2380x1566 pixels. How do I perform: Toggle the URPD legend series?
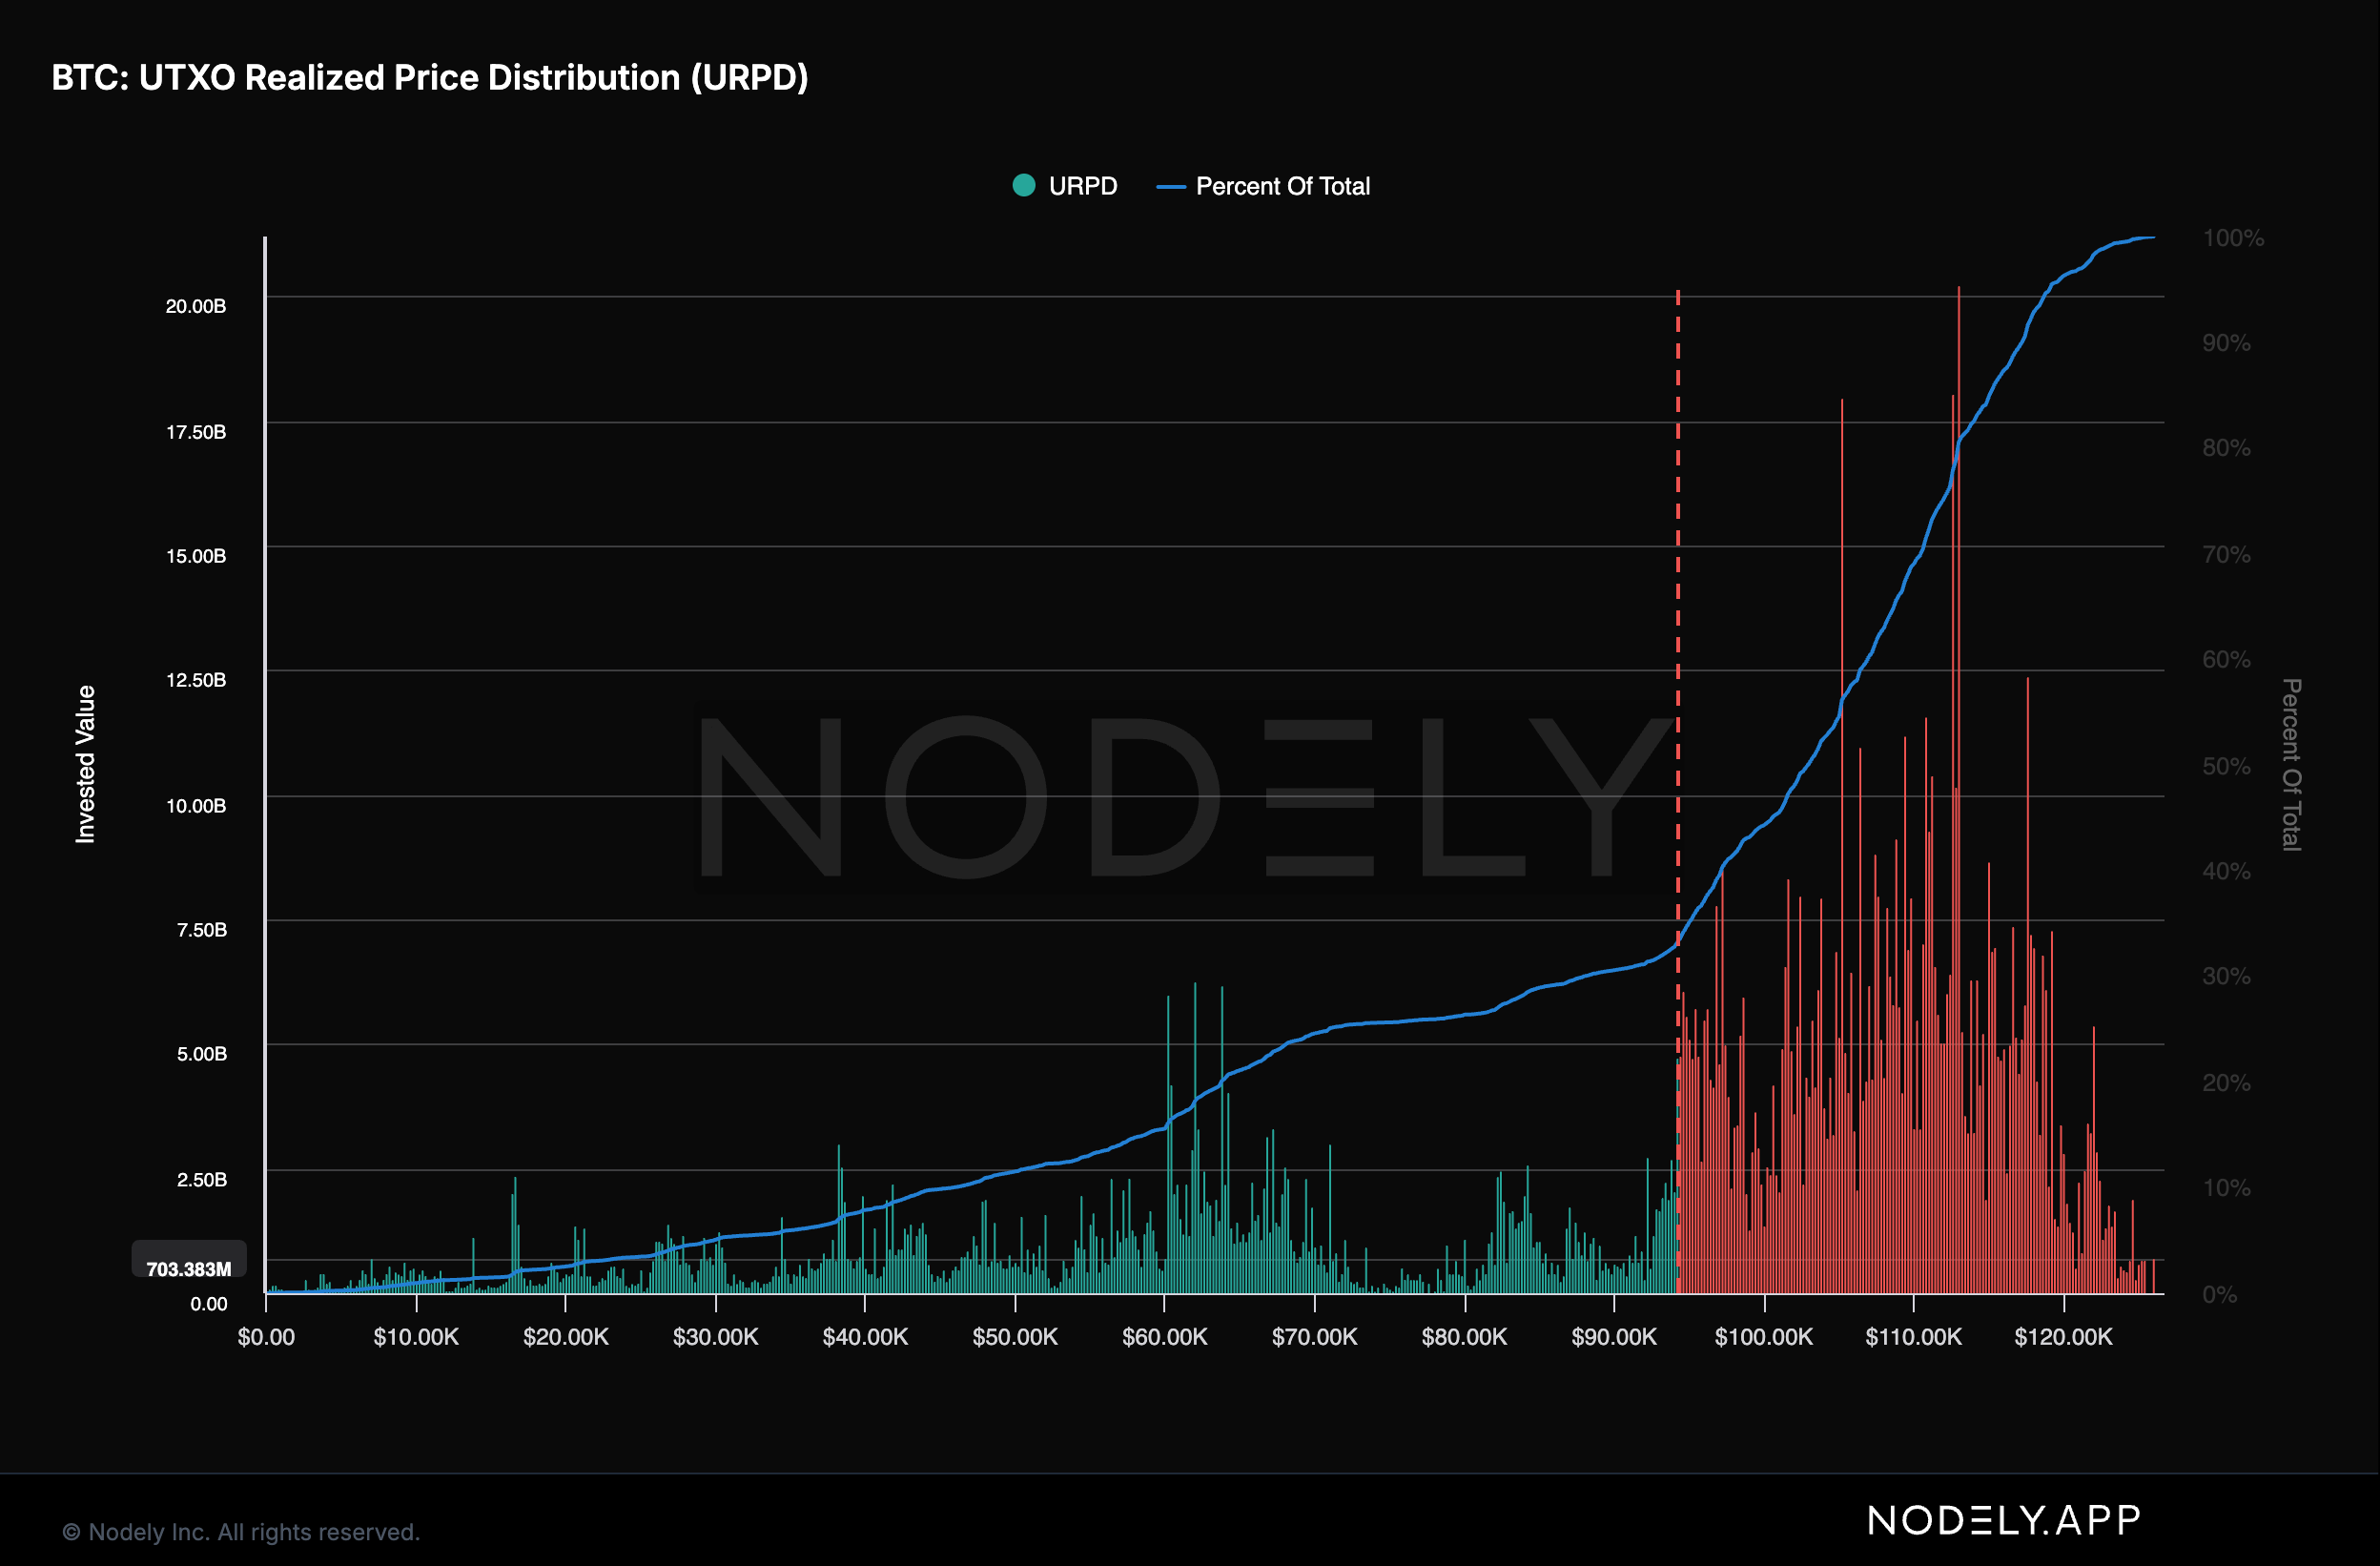coord(1082,186)
